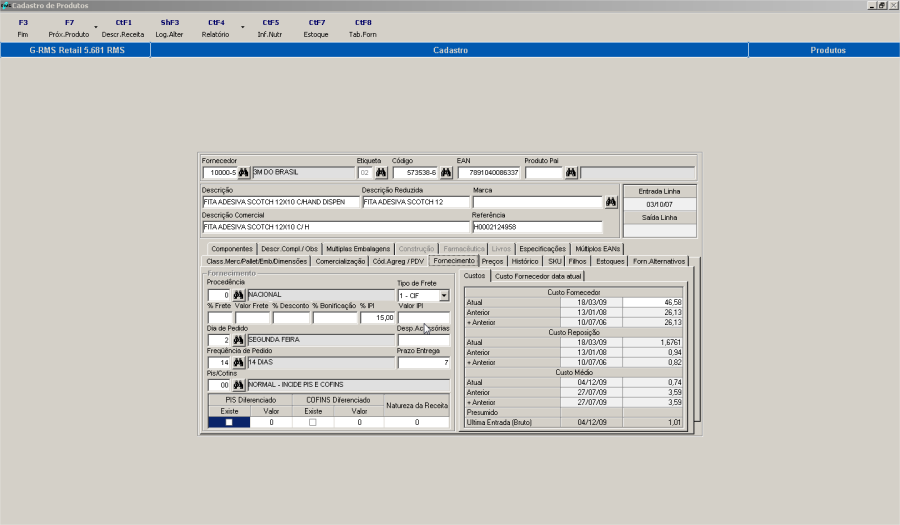Expand arrow next to Relatório button
Screen dimensions: 900x525
coord(243,27)
